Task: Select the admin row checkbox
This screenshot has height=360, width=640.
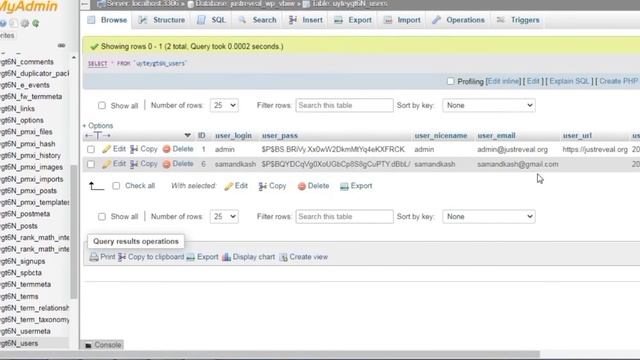Action: (x=91, y=149)
